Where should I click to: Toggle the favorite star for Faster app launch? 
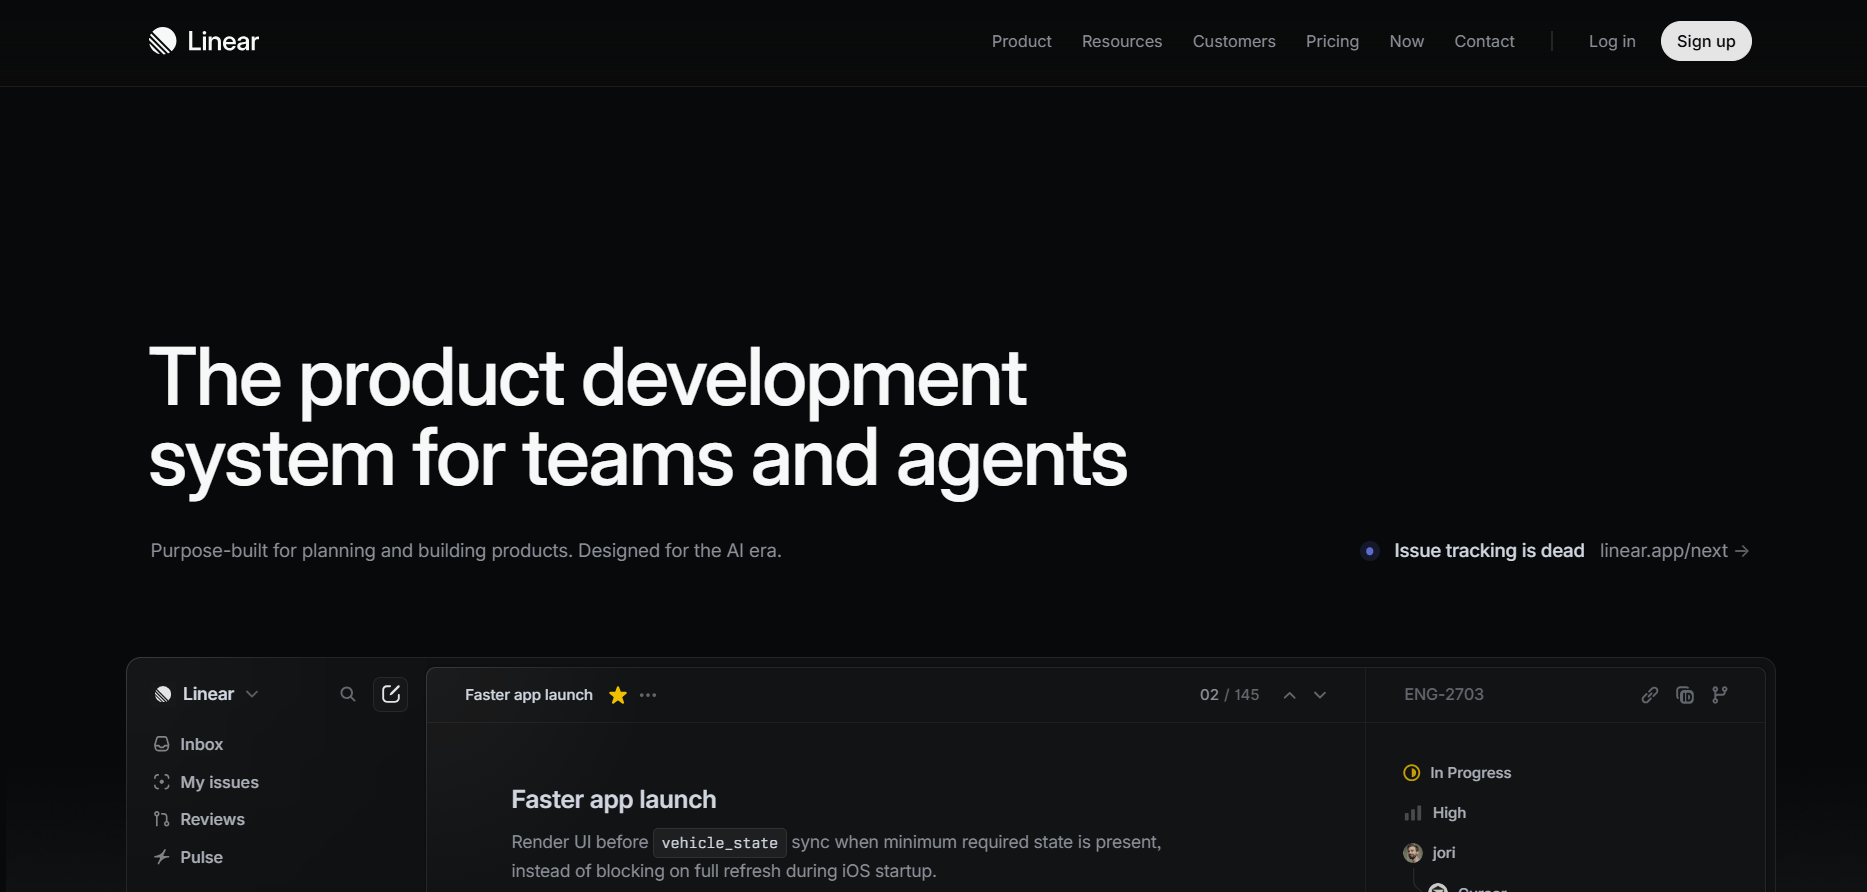618,695
